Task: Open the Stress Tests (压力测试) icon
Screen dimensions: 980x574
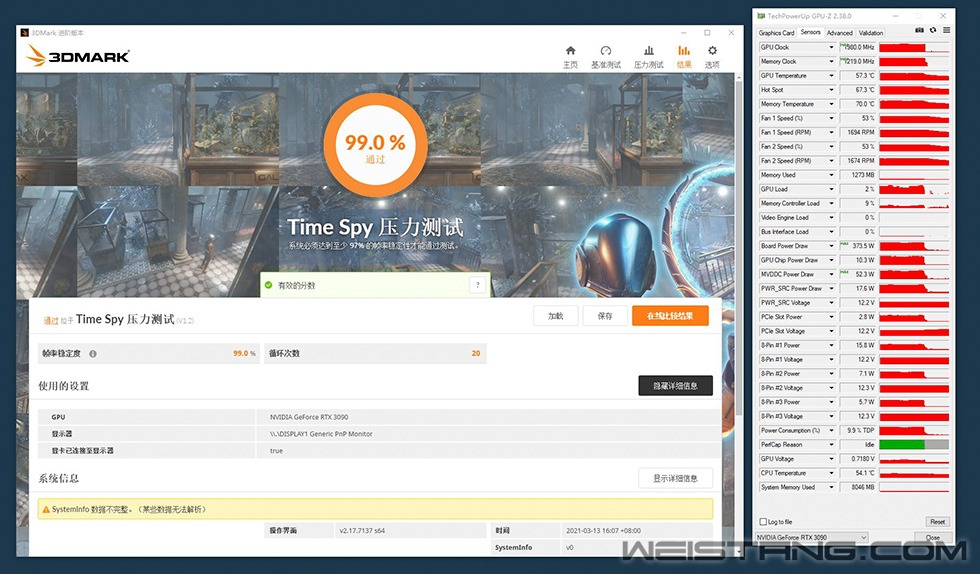Action: pyautogui.click(x=649, y=51)
